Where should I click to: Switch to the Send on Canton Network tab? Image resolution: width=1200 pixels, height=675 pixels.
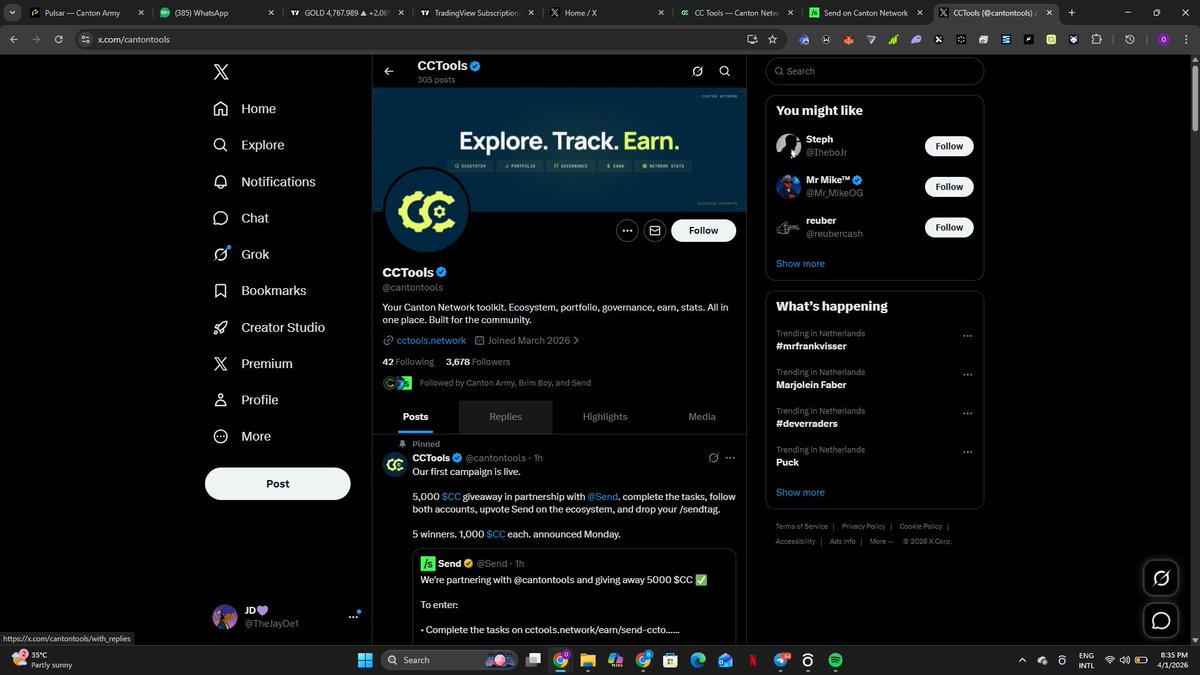(866, 13)
